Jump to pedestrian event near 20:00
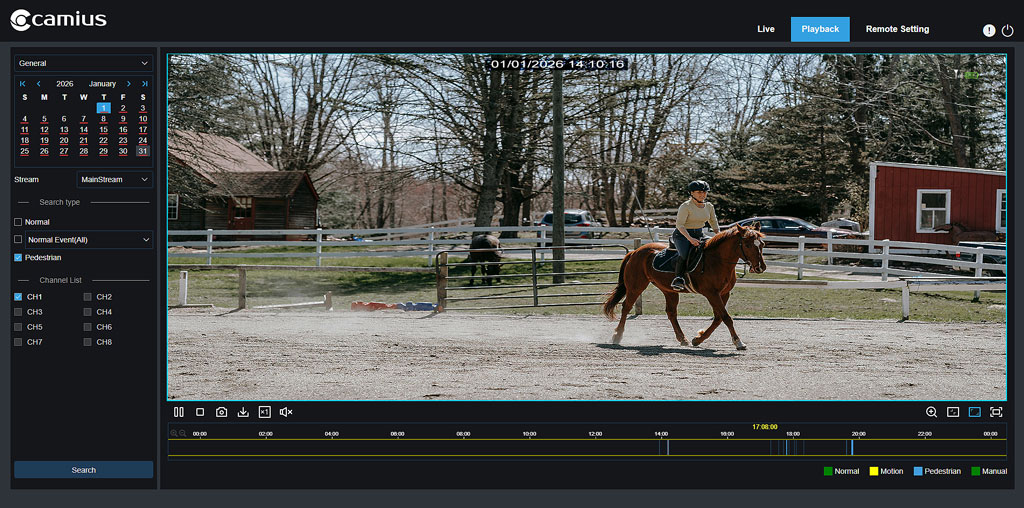The image size is (1024, 508). pos(852,447)
